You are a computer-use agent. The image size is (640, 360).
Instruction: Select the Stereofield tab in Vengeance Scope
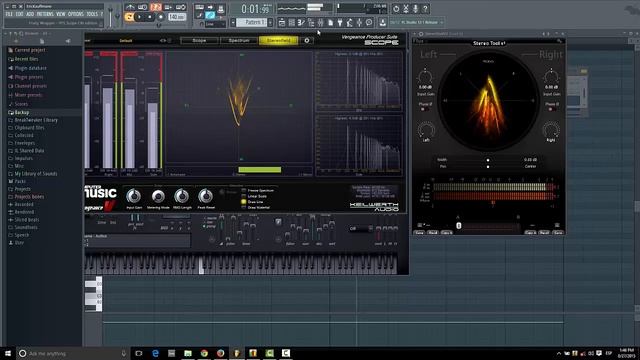[x=278, y=40]
